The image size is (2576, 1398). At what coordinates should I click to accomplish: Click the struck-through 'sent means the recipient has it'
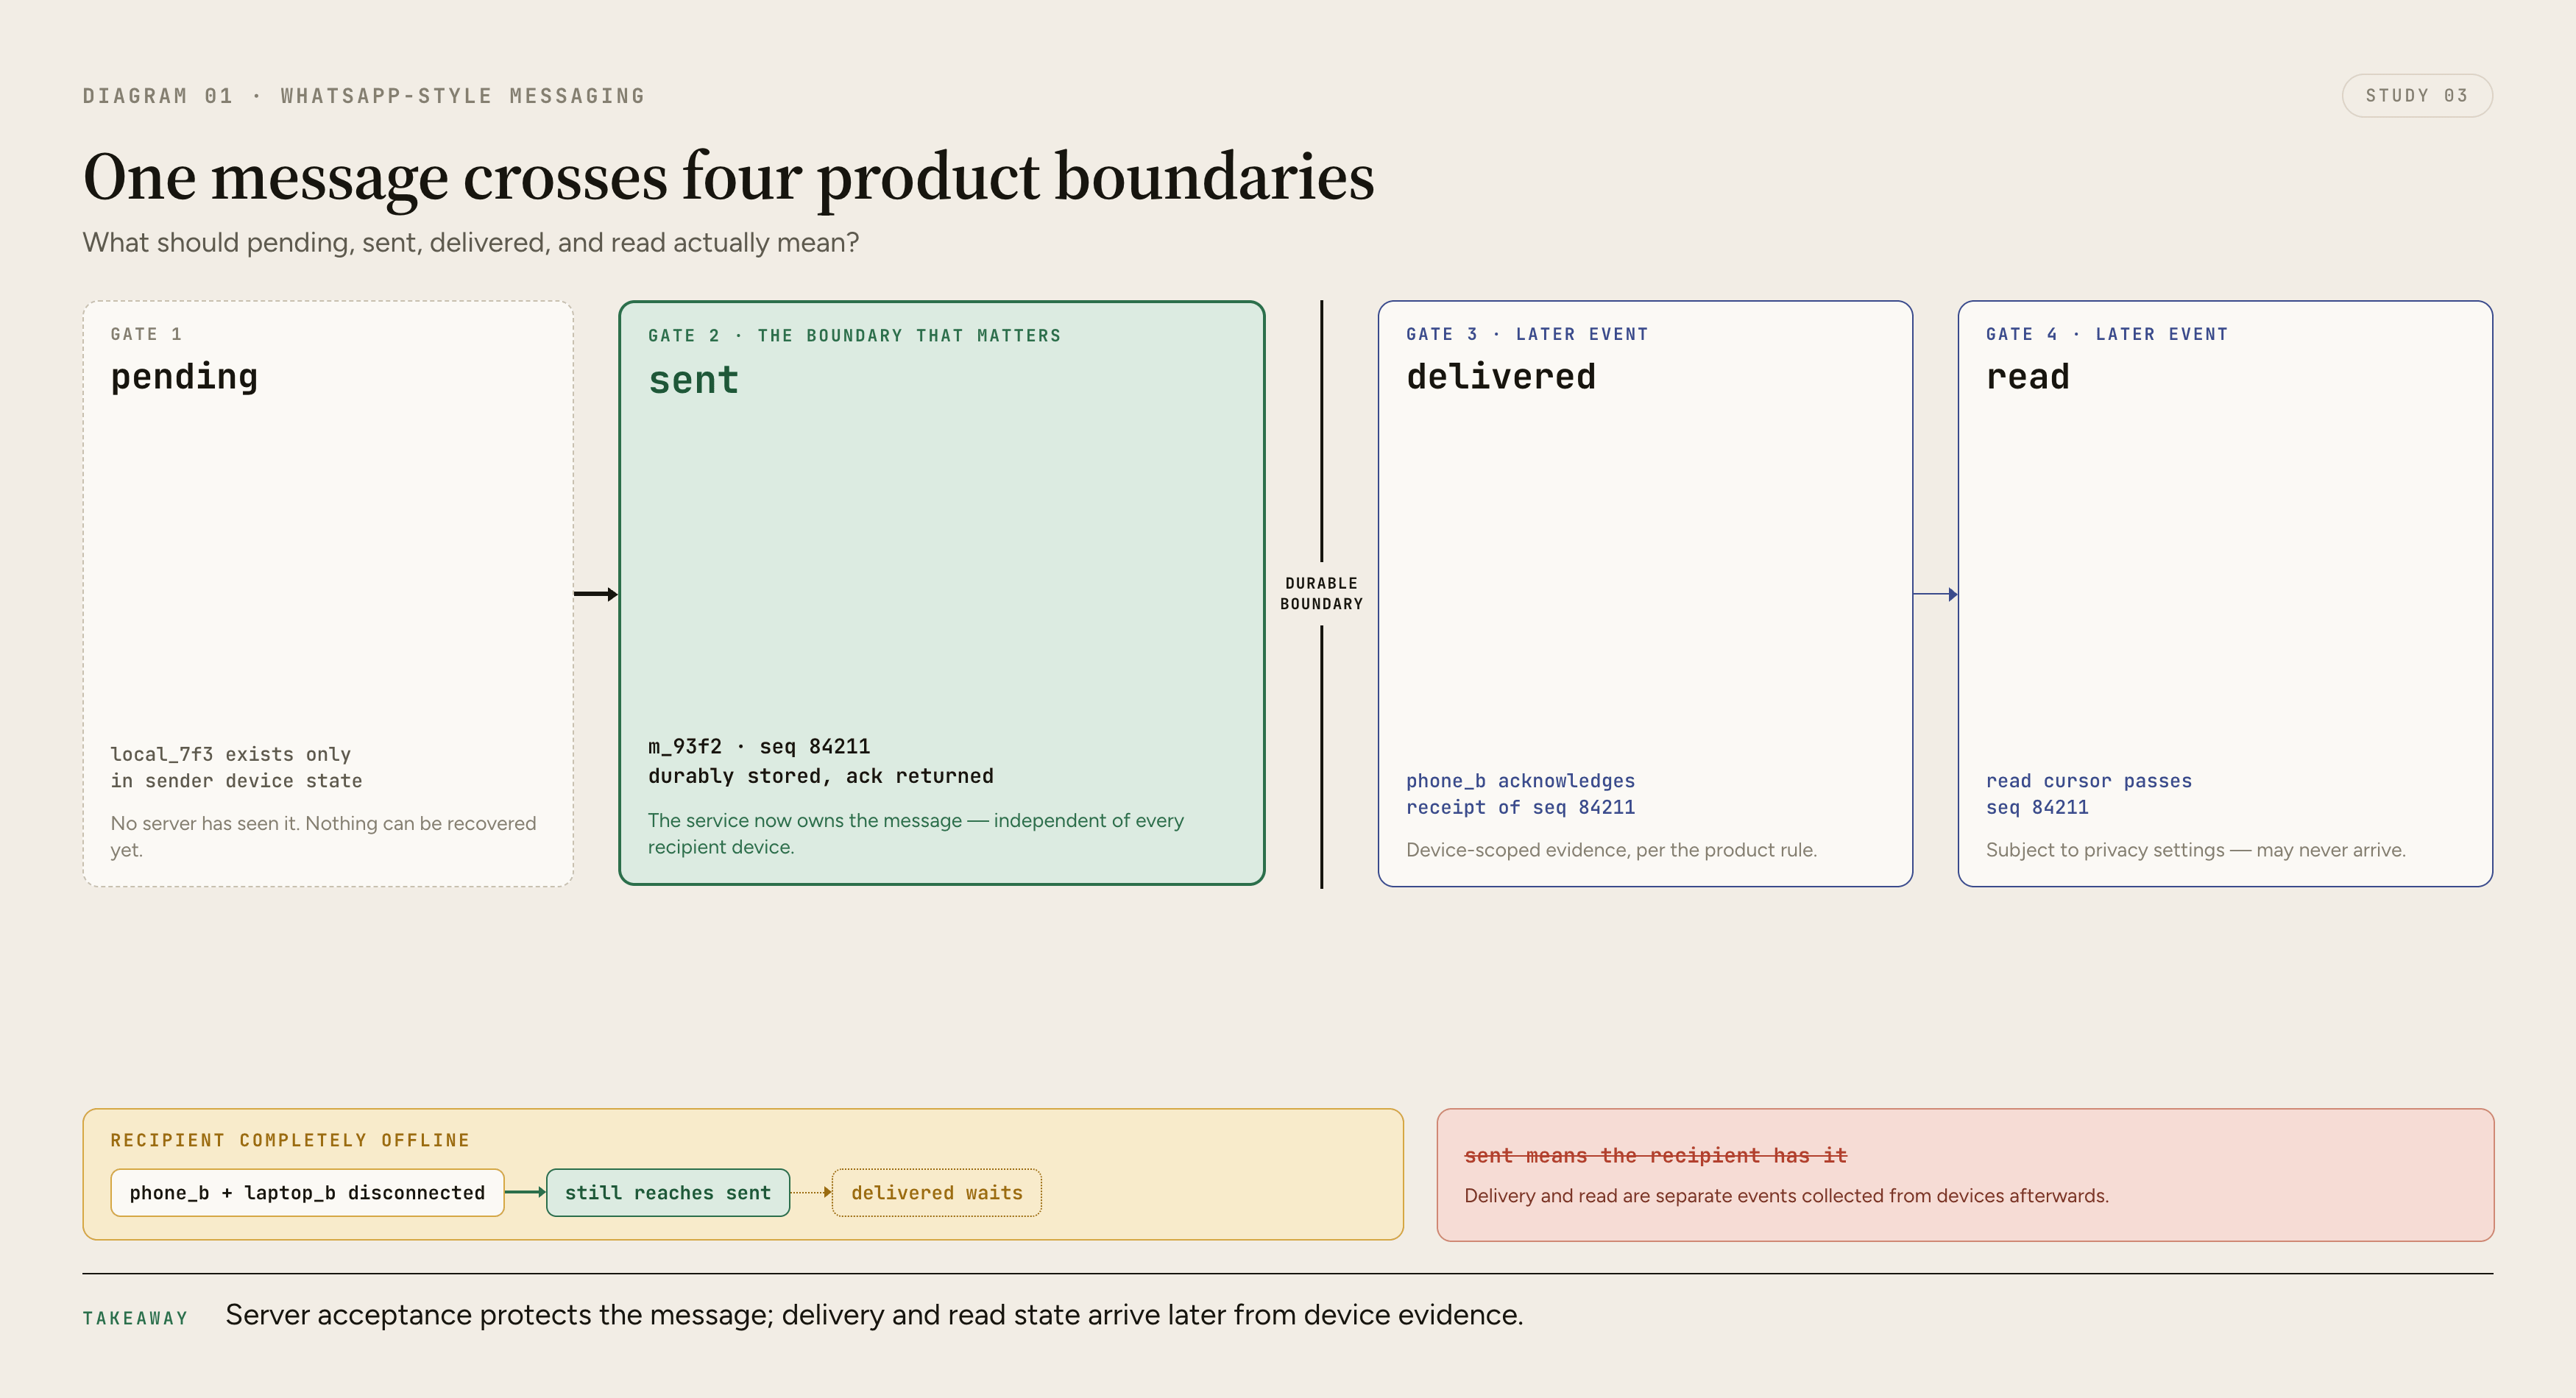(1655, 1156)
